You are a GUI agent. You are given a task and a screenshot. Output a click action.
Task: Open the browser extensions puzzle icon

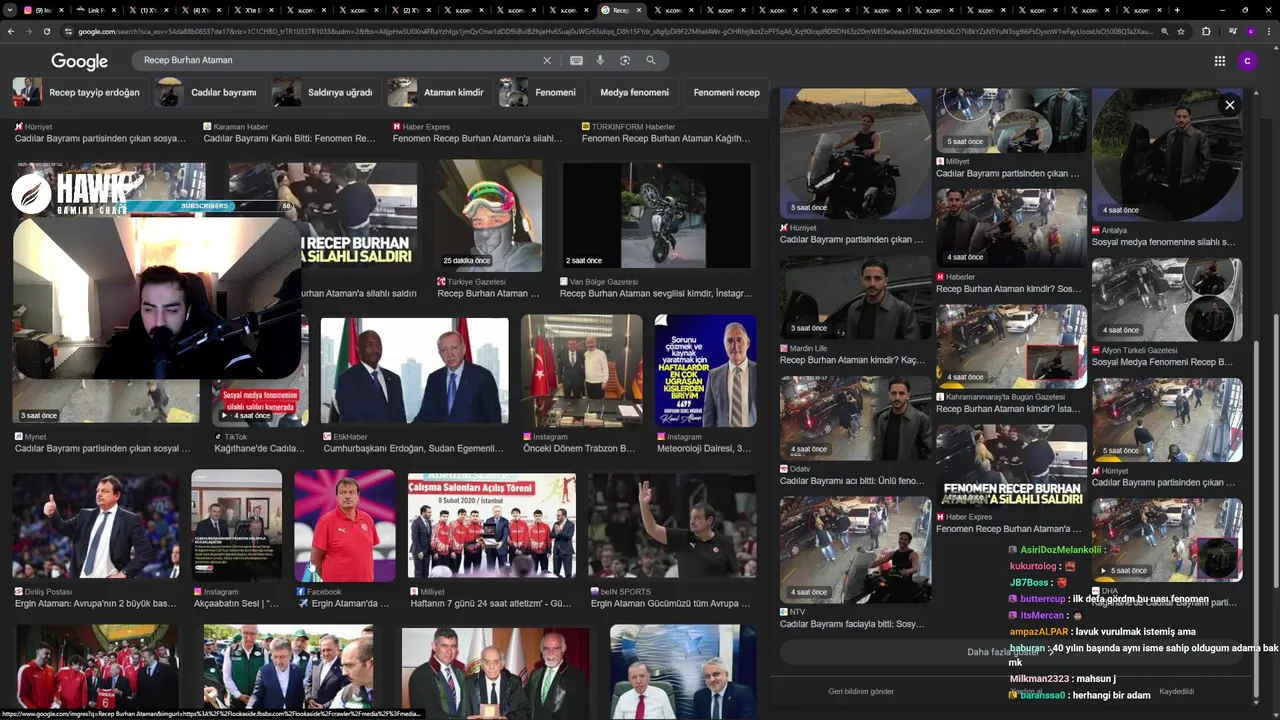(1206, 31)
